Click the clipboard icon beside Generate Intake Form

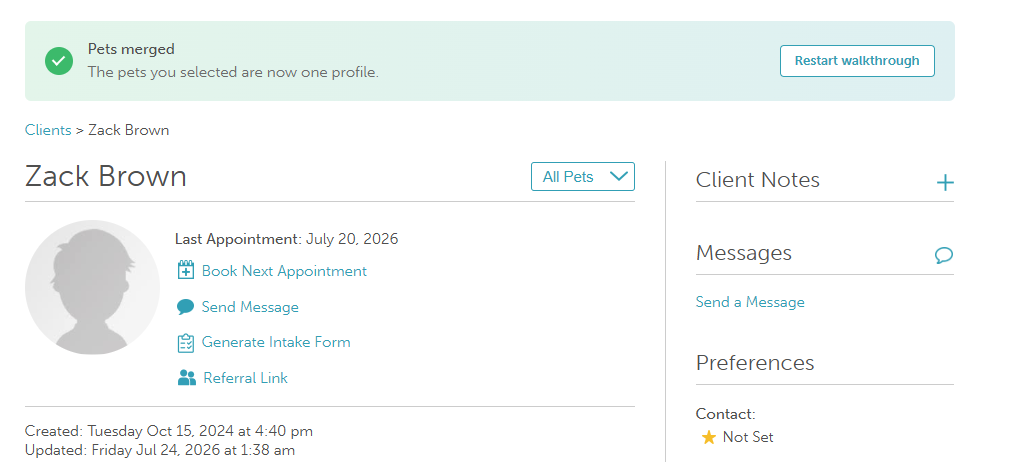pyautogui.click(x=185, y=342)
